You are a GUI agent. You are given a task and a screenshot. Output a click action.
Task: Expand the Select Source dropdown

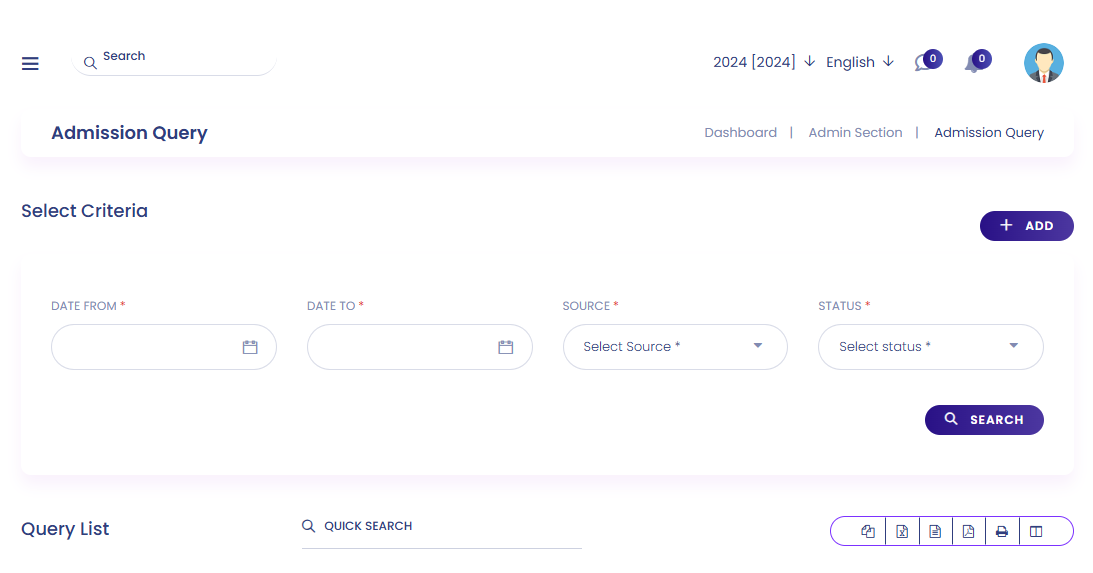pyautogui.click(x=675, y=347)
